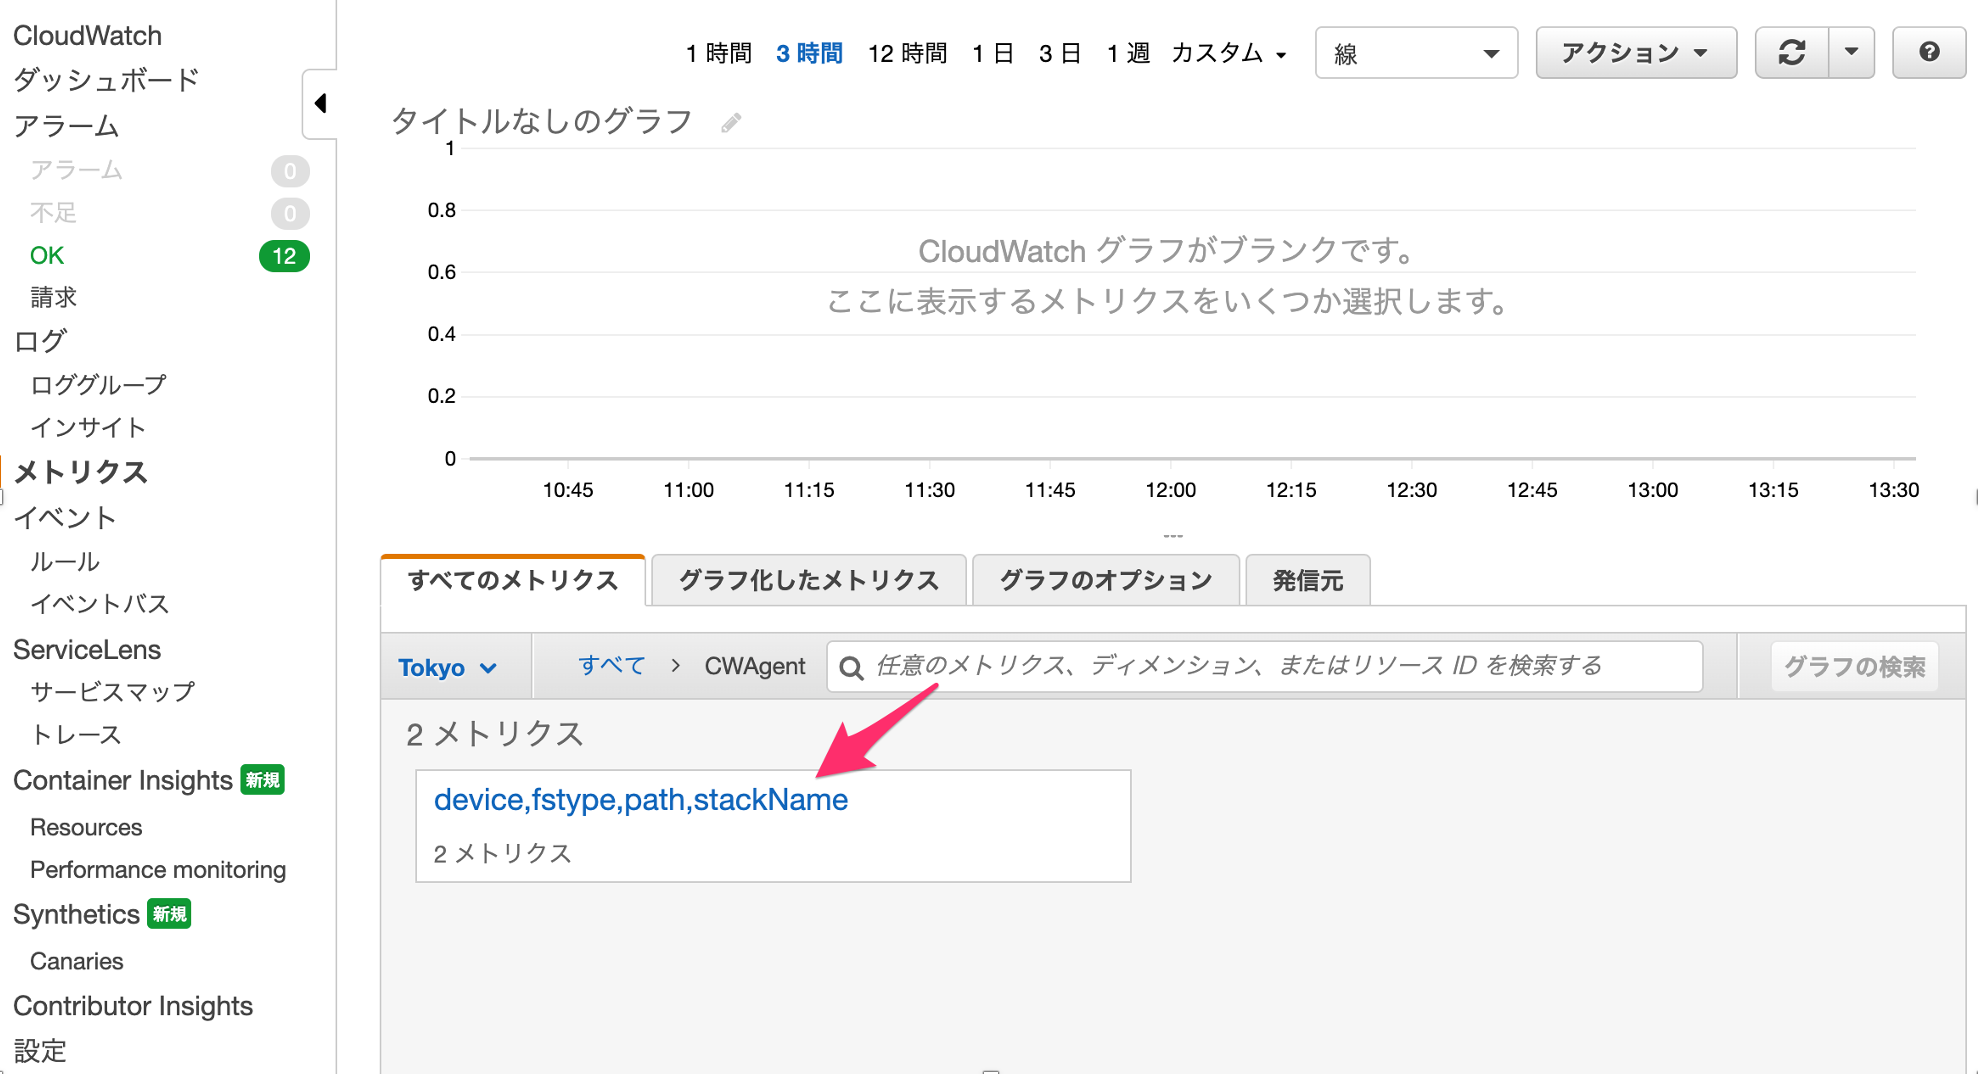
Task: Open イベントバス in sidebar
Action: [x=100, y=604]
